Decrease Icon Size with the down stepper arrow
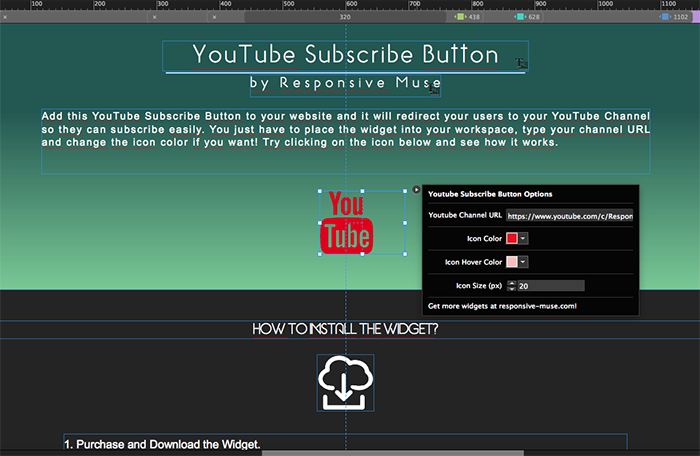Viewport: 700px width, 456px height. (512, 289)
